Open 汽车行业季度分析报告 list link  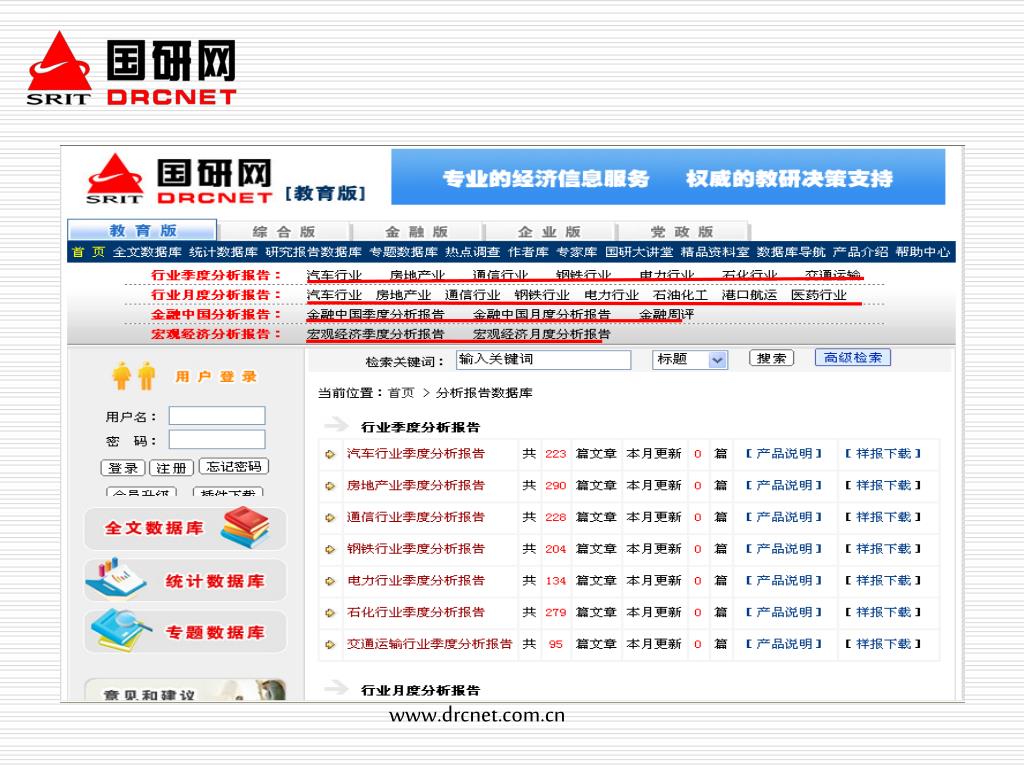(x=415, y=454)
